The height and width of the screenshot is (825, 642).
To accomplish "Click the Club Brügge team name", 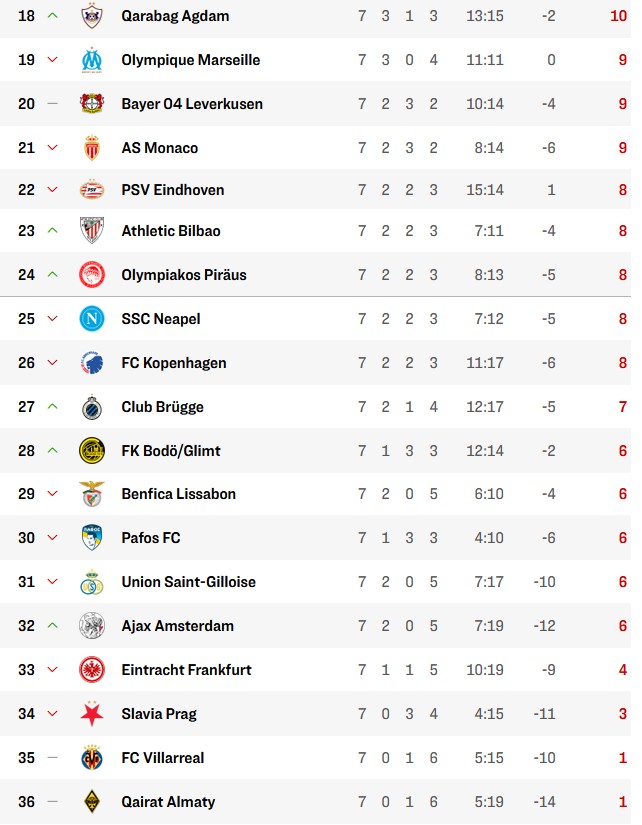I will (x=162, y=407).
